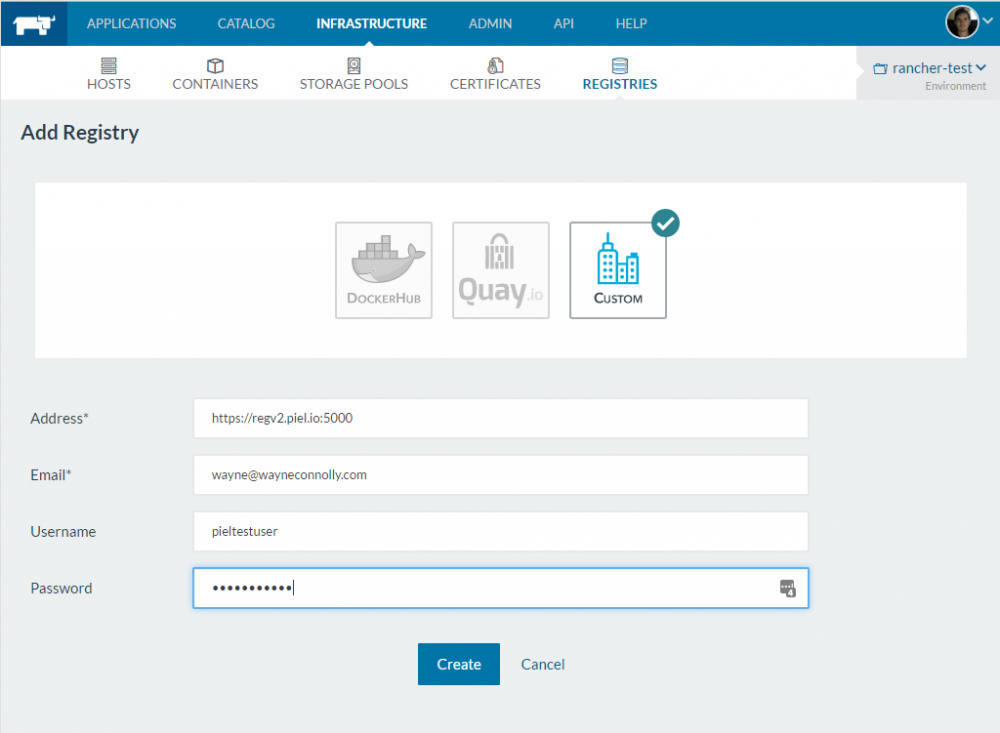
Task: Select the Containers infrastructure icon
Action: pos(214,65)
